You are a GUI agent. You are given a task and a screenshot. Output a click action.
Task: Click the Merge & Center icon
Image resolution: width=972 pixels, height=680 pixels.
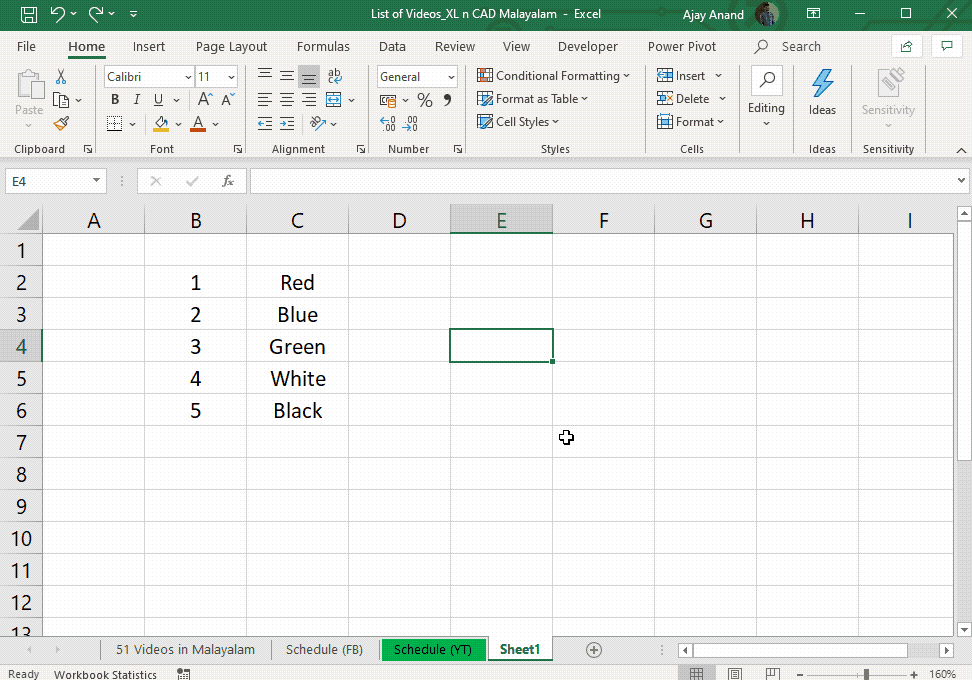[x=334, y=100]
